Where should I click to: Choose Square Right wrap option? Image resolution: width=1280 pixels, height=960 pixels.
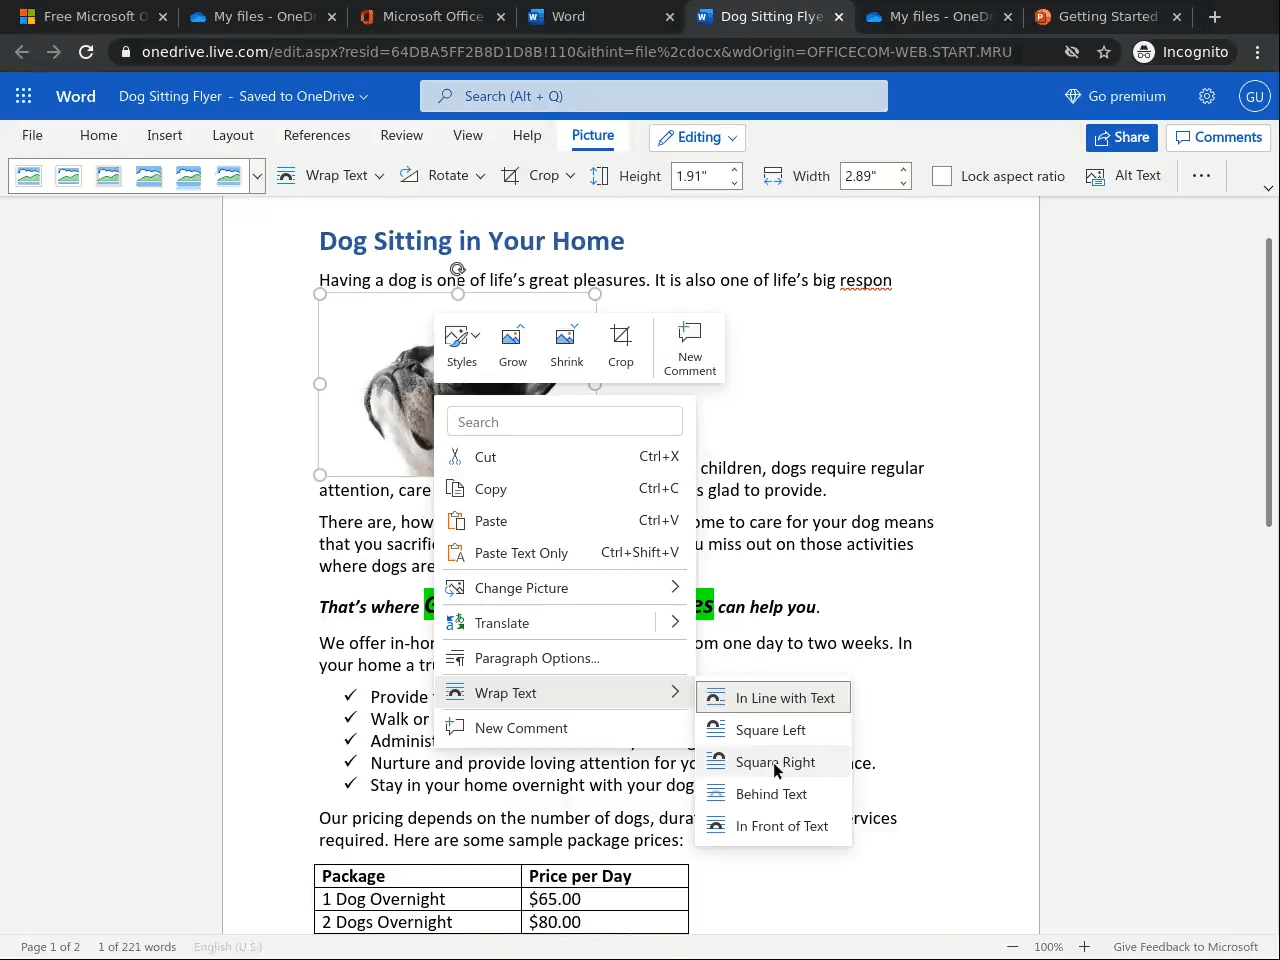pos(773,761)
